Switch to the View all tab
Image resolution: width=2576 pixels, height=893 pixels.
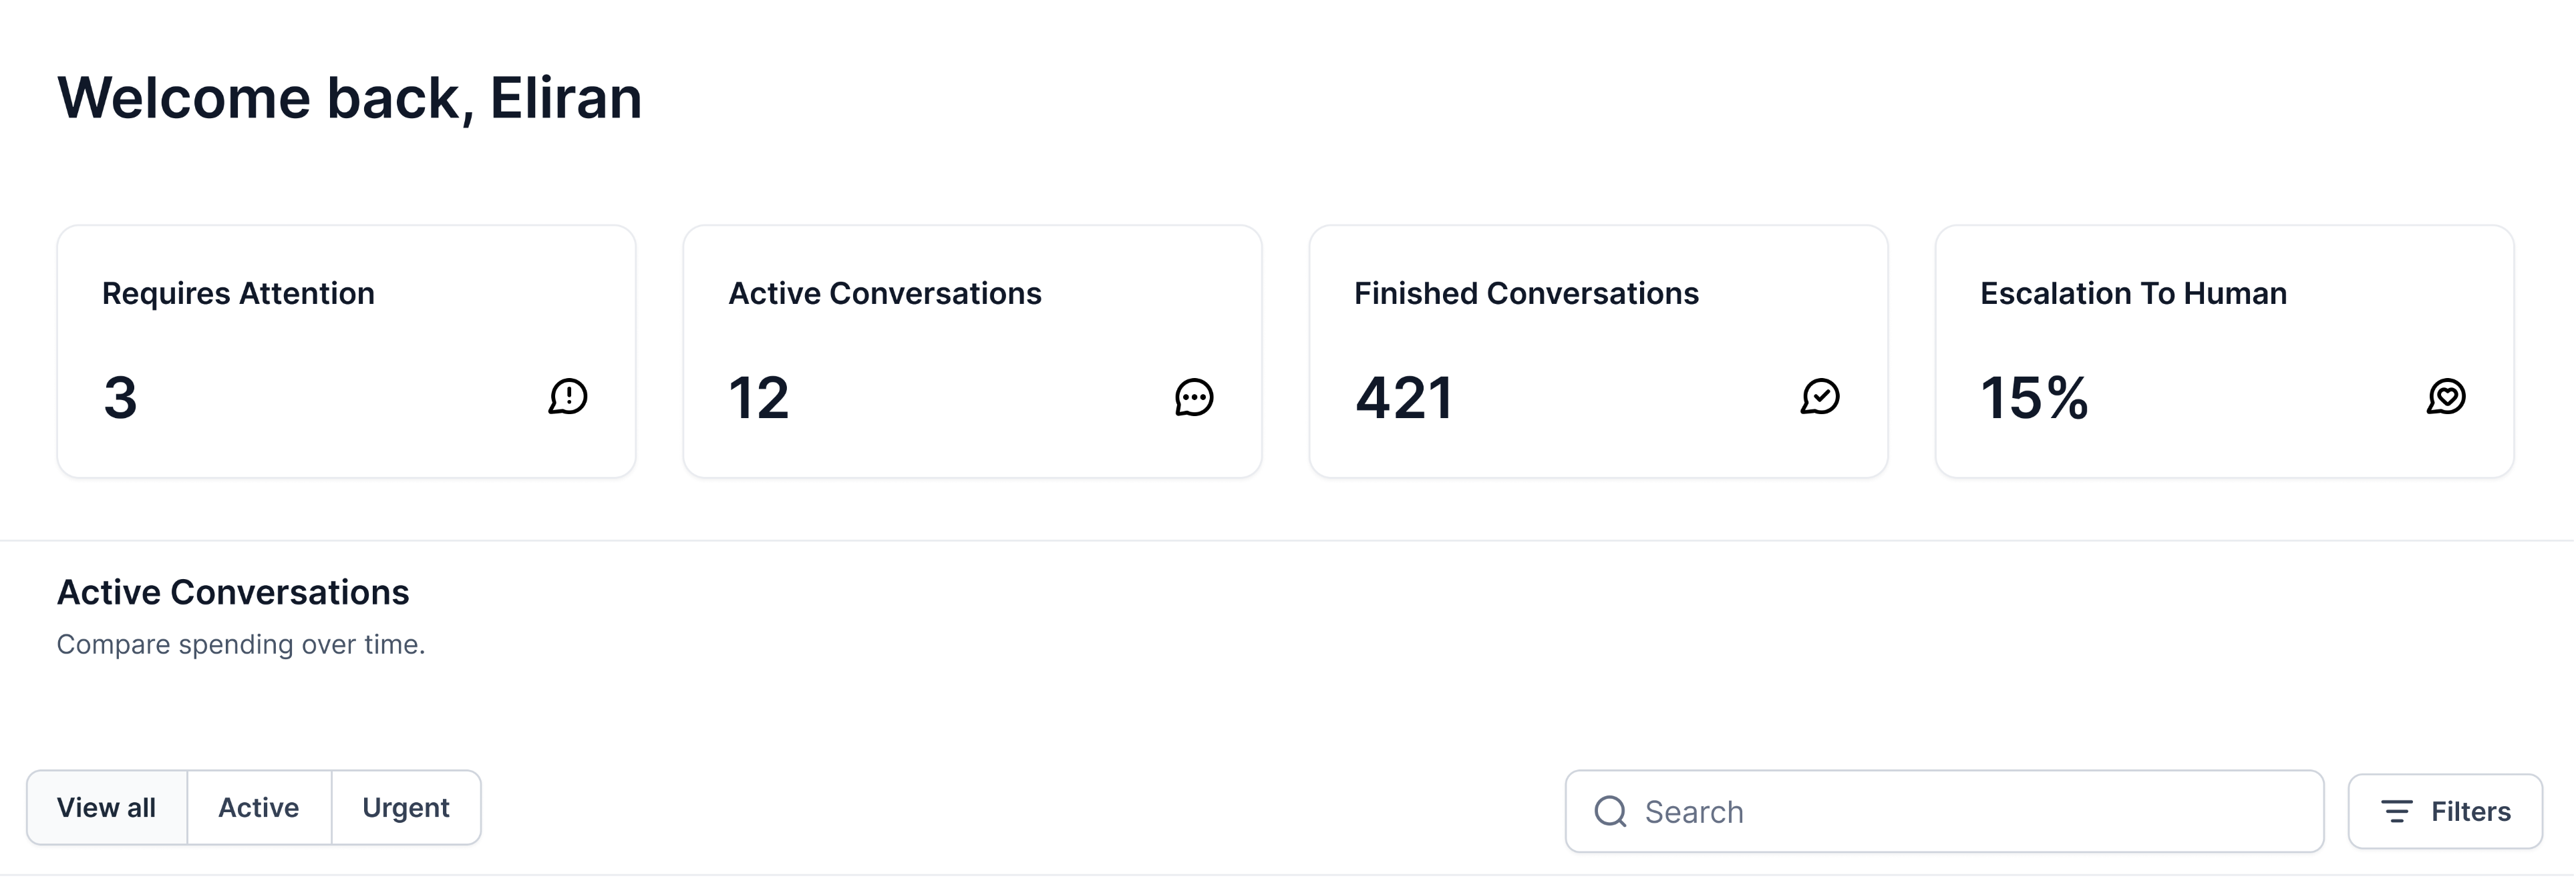click(107, 808)
